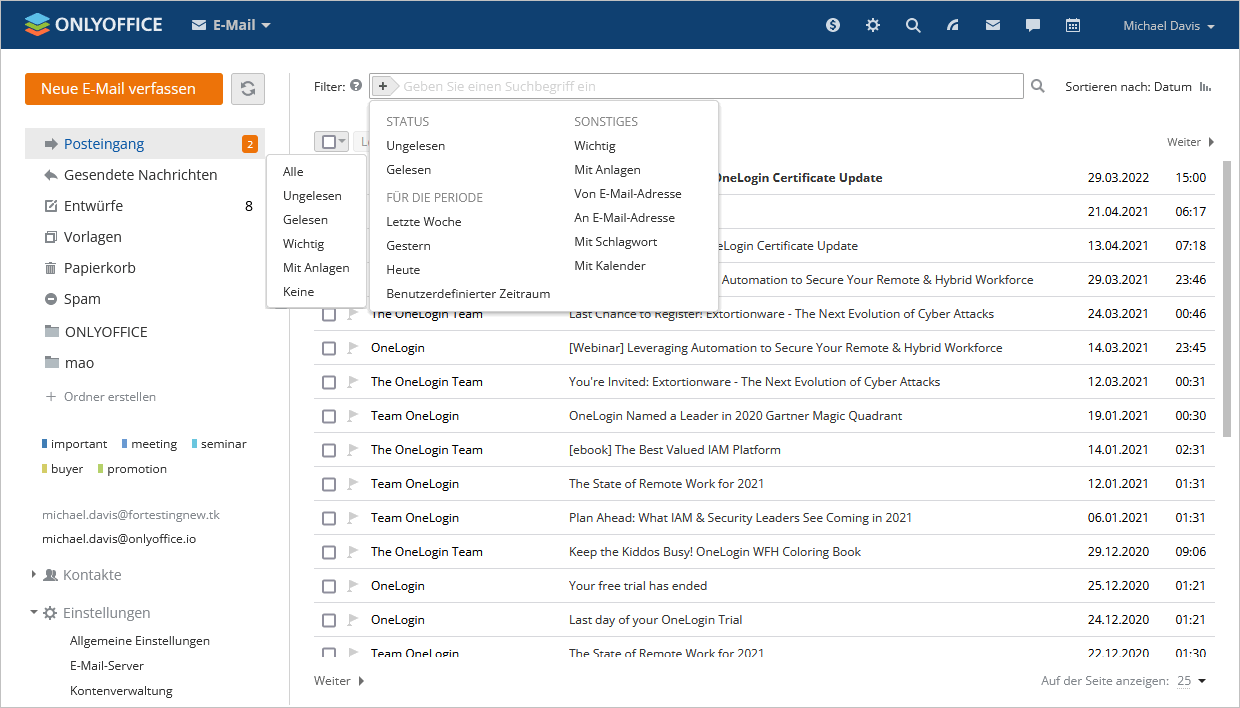Viewport: 1240px width, 708px height.
Task: Filter by 'Letzte Woche' period
Action: pos(424,222)
